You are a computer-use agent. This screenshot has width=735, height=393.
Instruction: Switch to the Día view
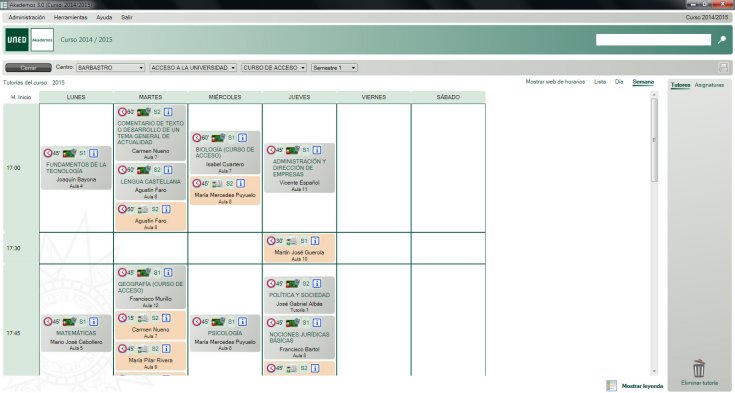pyautogui.click(x=619, y=82)
